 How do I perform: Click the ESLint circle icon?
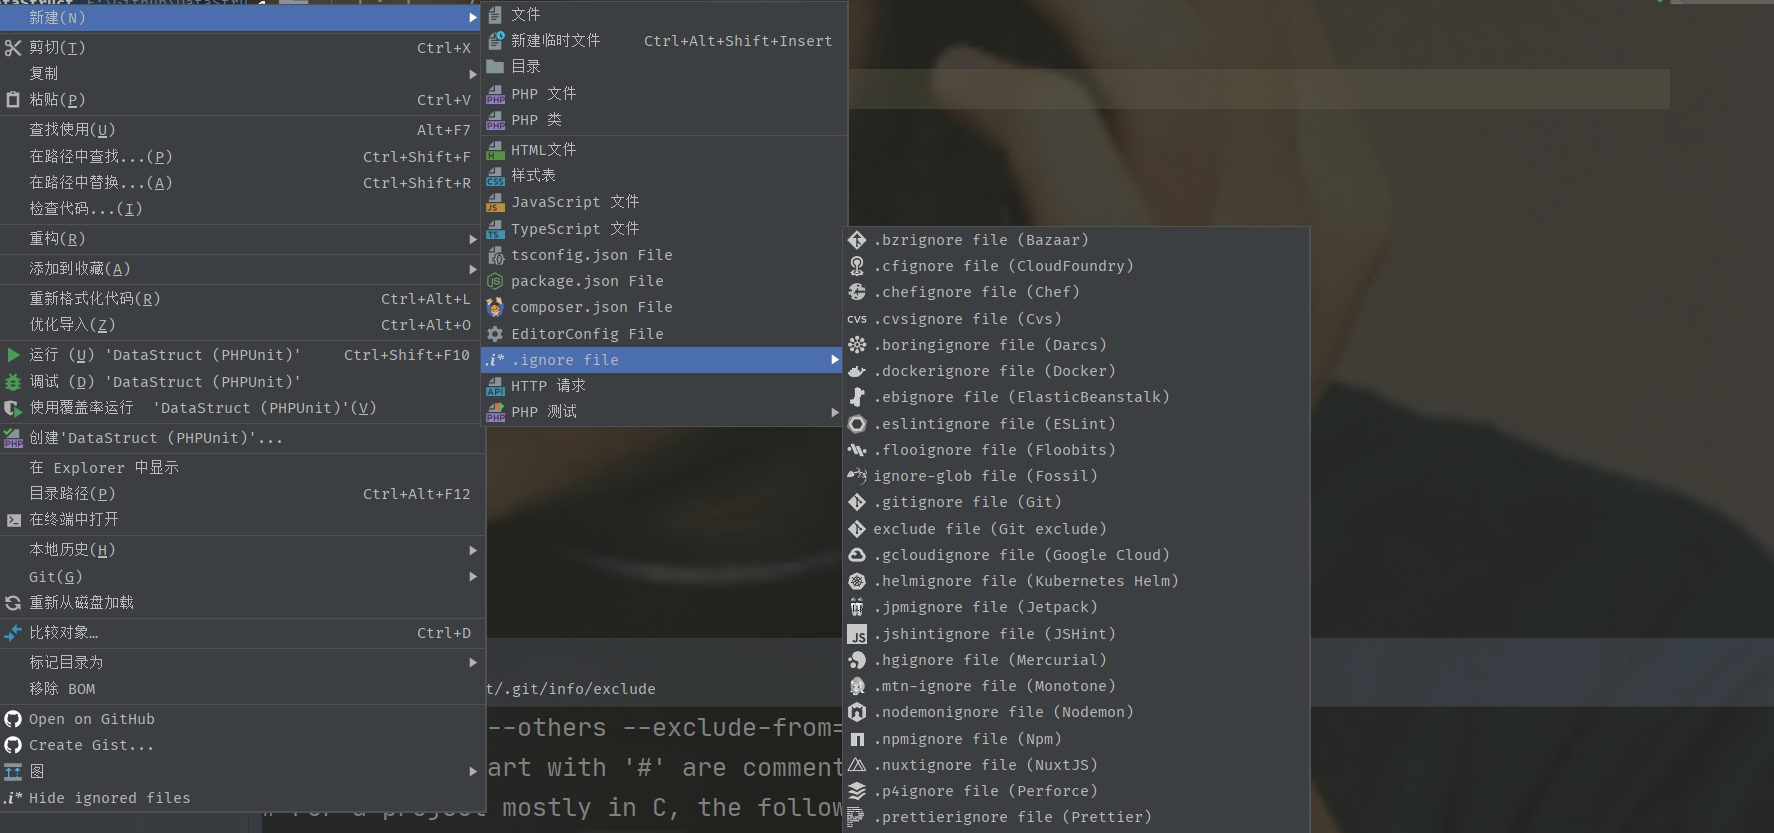pyautogui.click(x=857, y=424)
